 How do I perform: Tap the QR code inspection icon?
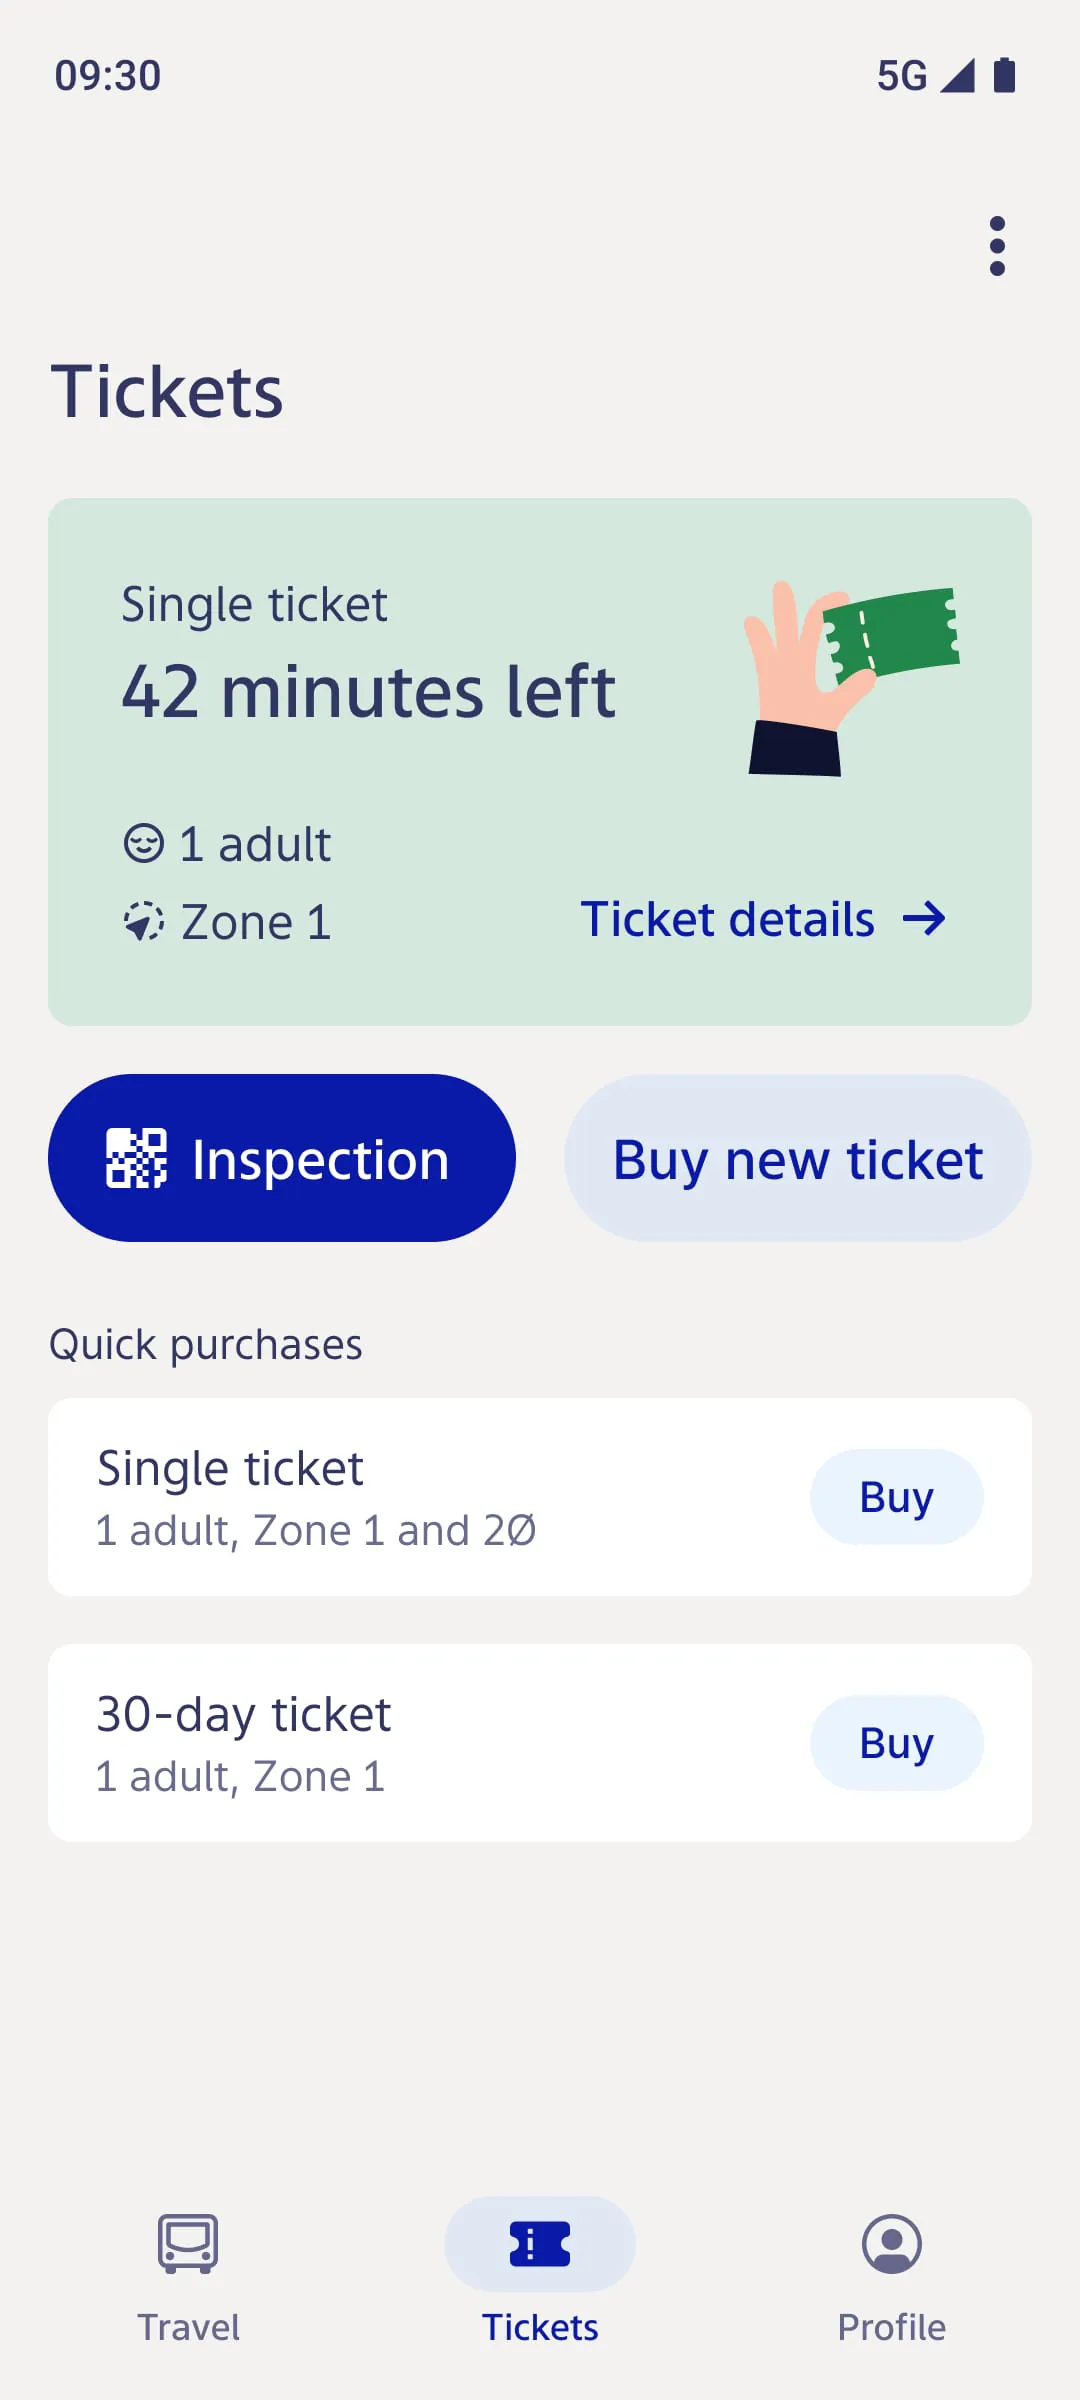pyautogui.click(x=136, y=1158)
